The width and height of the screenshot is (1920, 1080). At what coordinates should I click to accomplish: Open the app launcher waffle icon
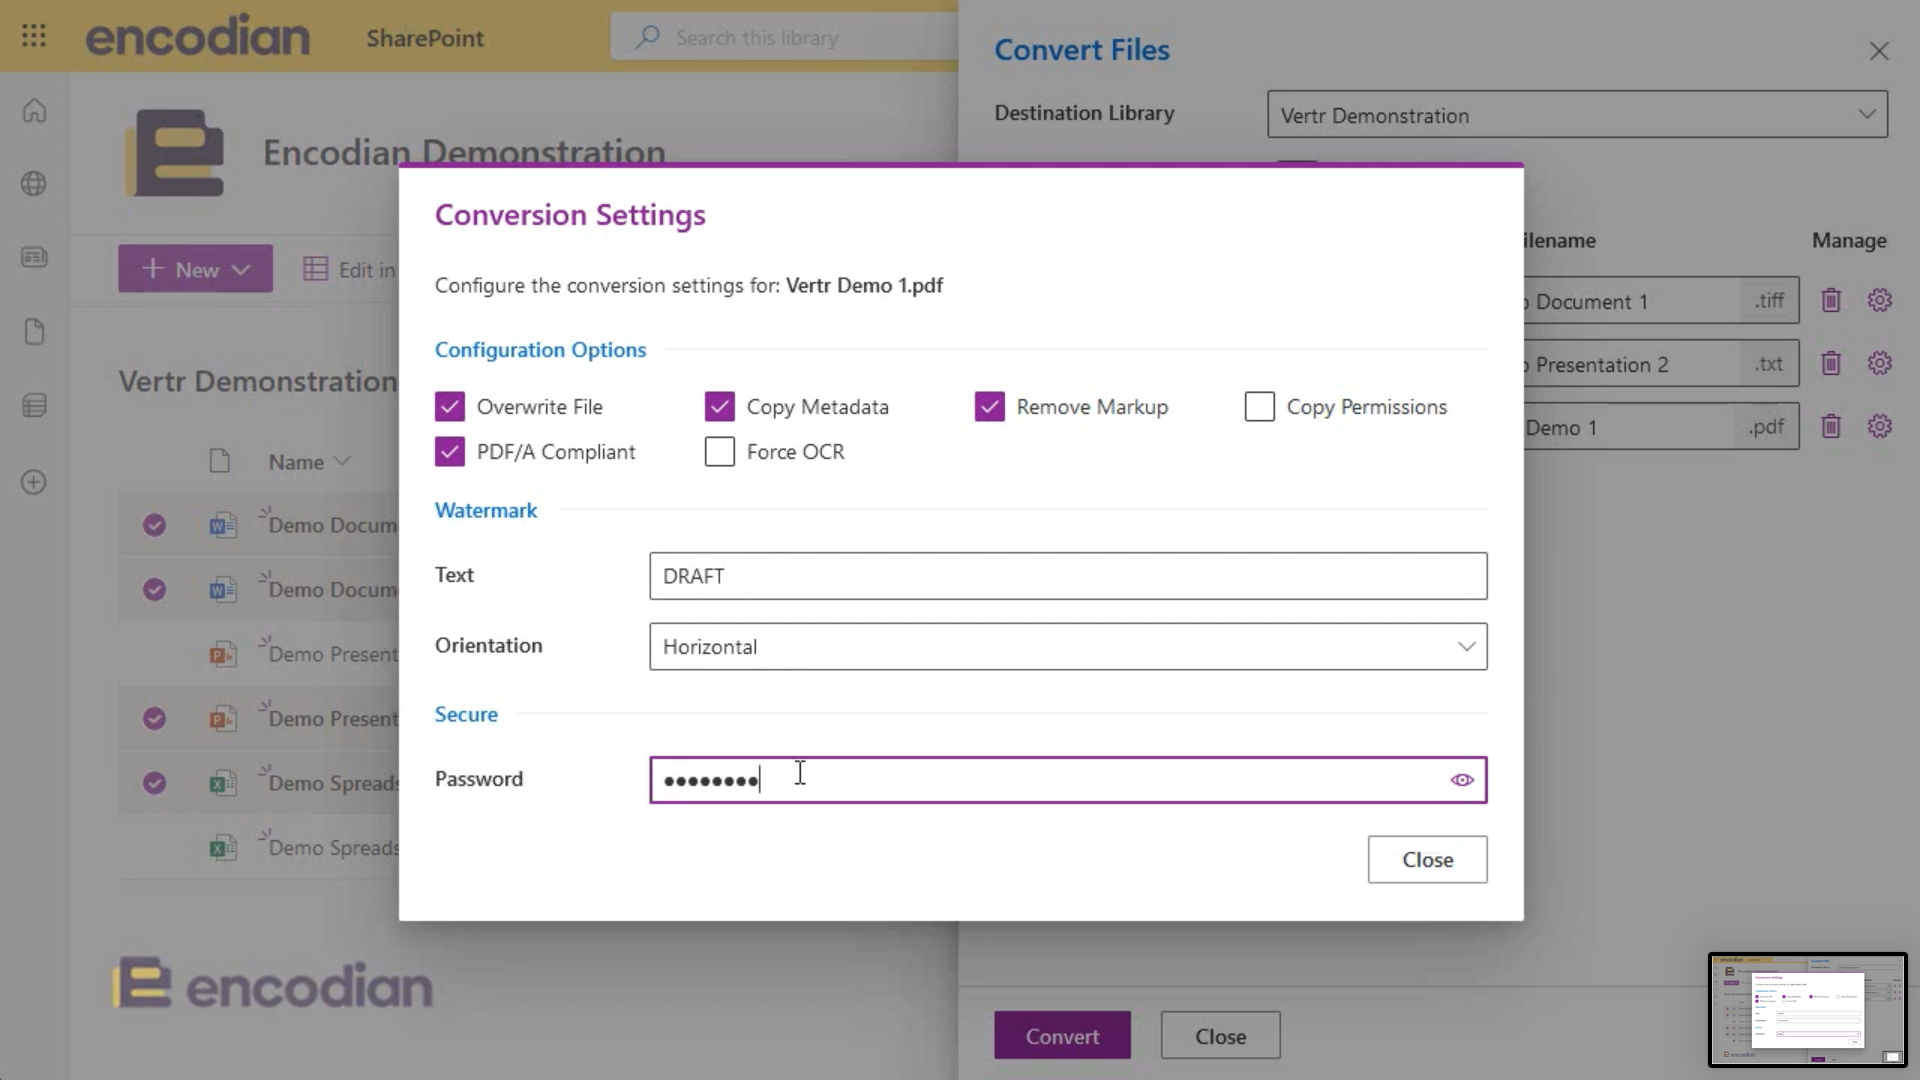[x=34, y=36]
